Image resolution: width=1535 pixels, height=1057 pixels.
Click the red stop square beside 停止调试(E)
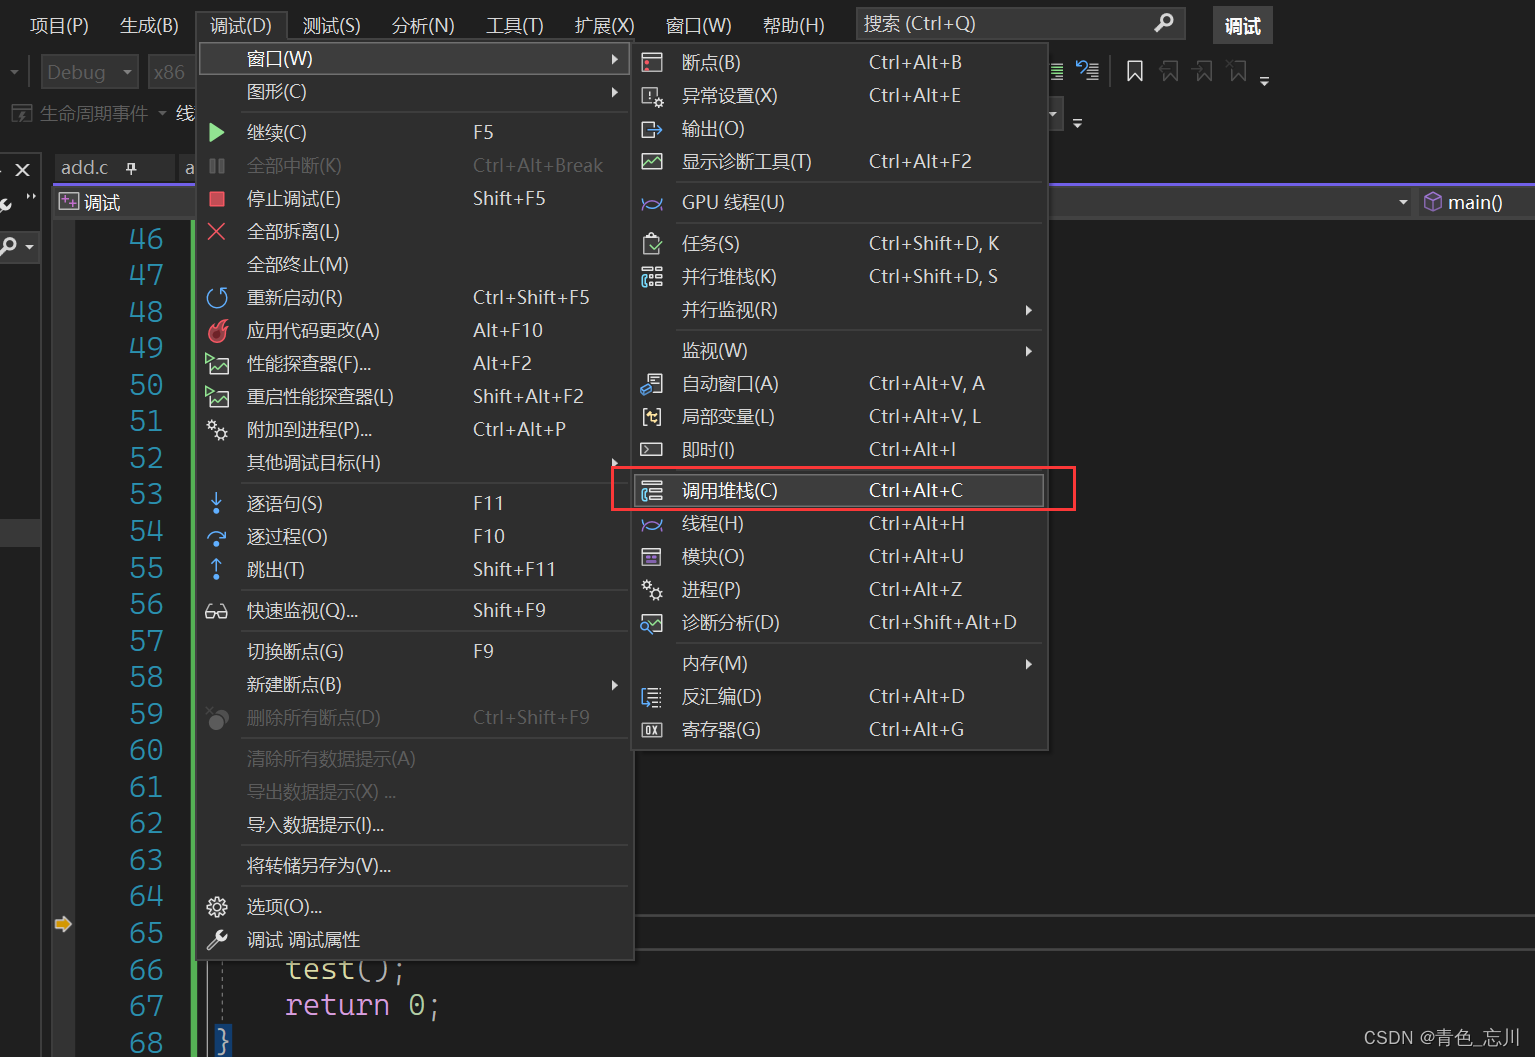pyautogui.click(x=216, y=198)
